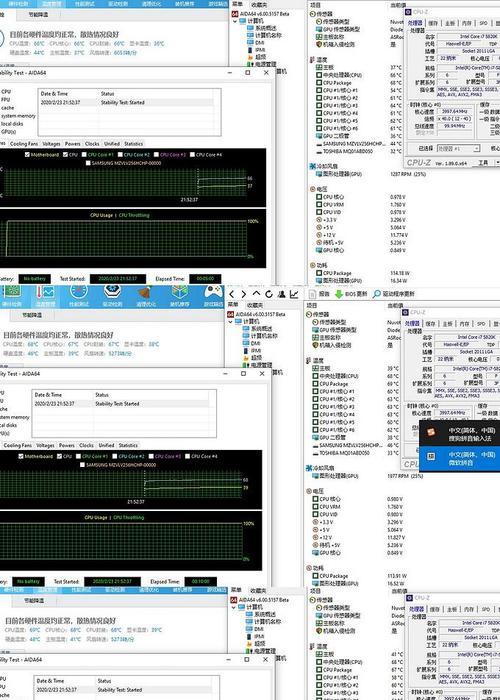Click the up-level caret icon in AIDA64 toolbar
This screenshot has height=700, width=500.
(x=256, y=294)
